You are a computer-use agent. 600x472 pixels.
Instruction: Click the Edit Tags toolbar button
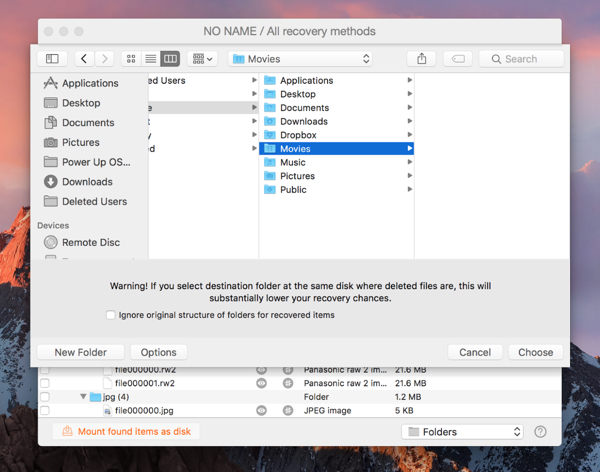pyautogui.click(x=458, y=59)
